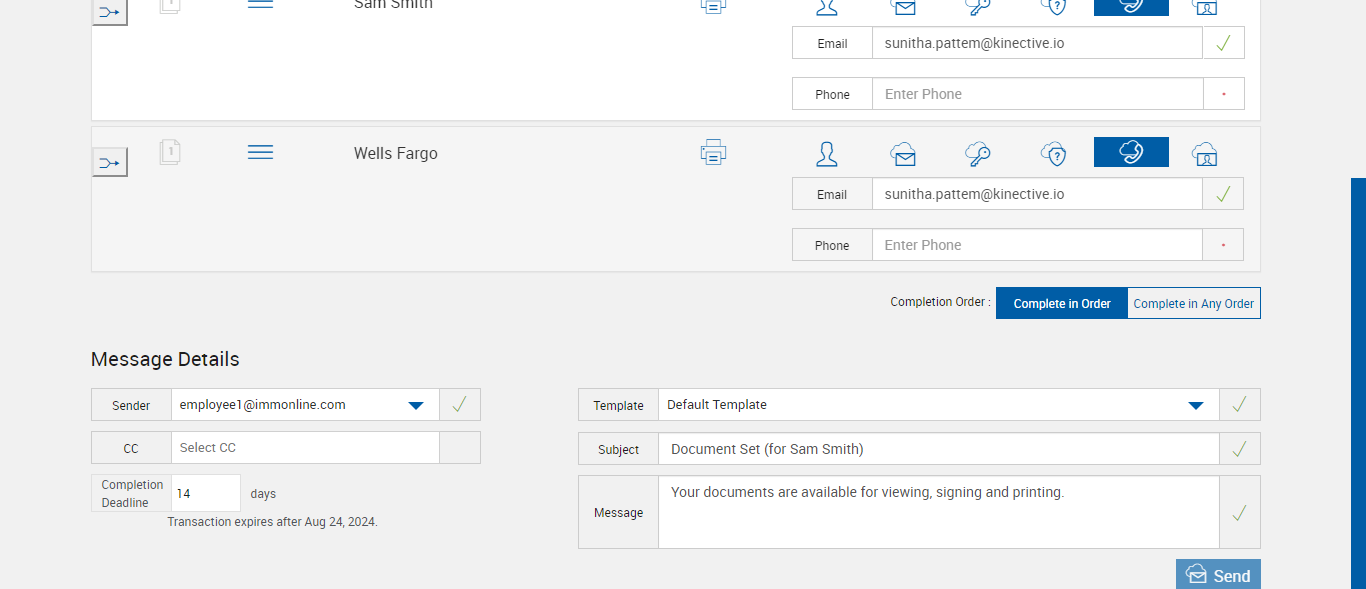1366x589 pixels.
Task: Choose cloud ID card icon for Wells Fargo
Action: (1205, 153)
